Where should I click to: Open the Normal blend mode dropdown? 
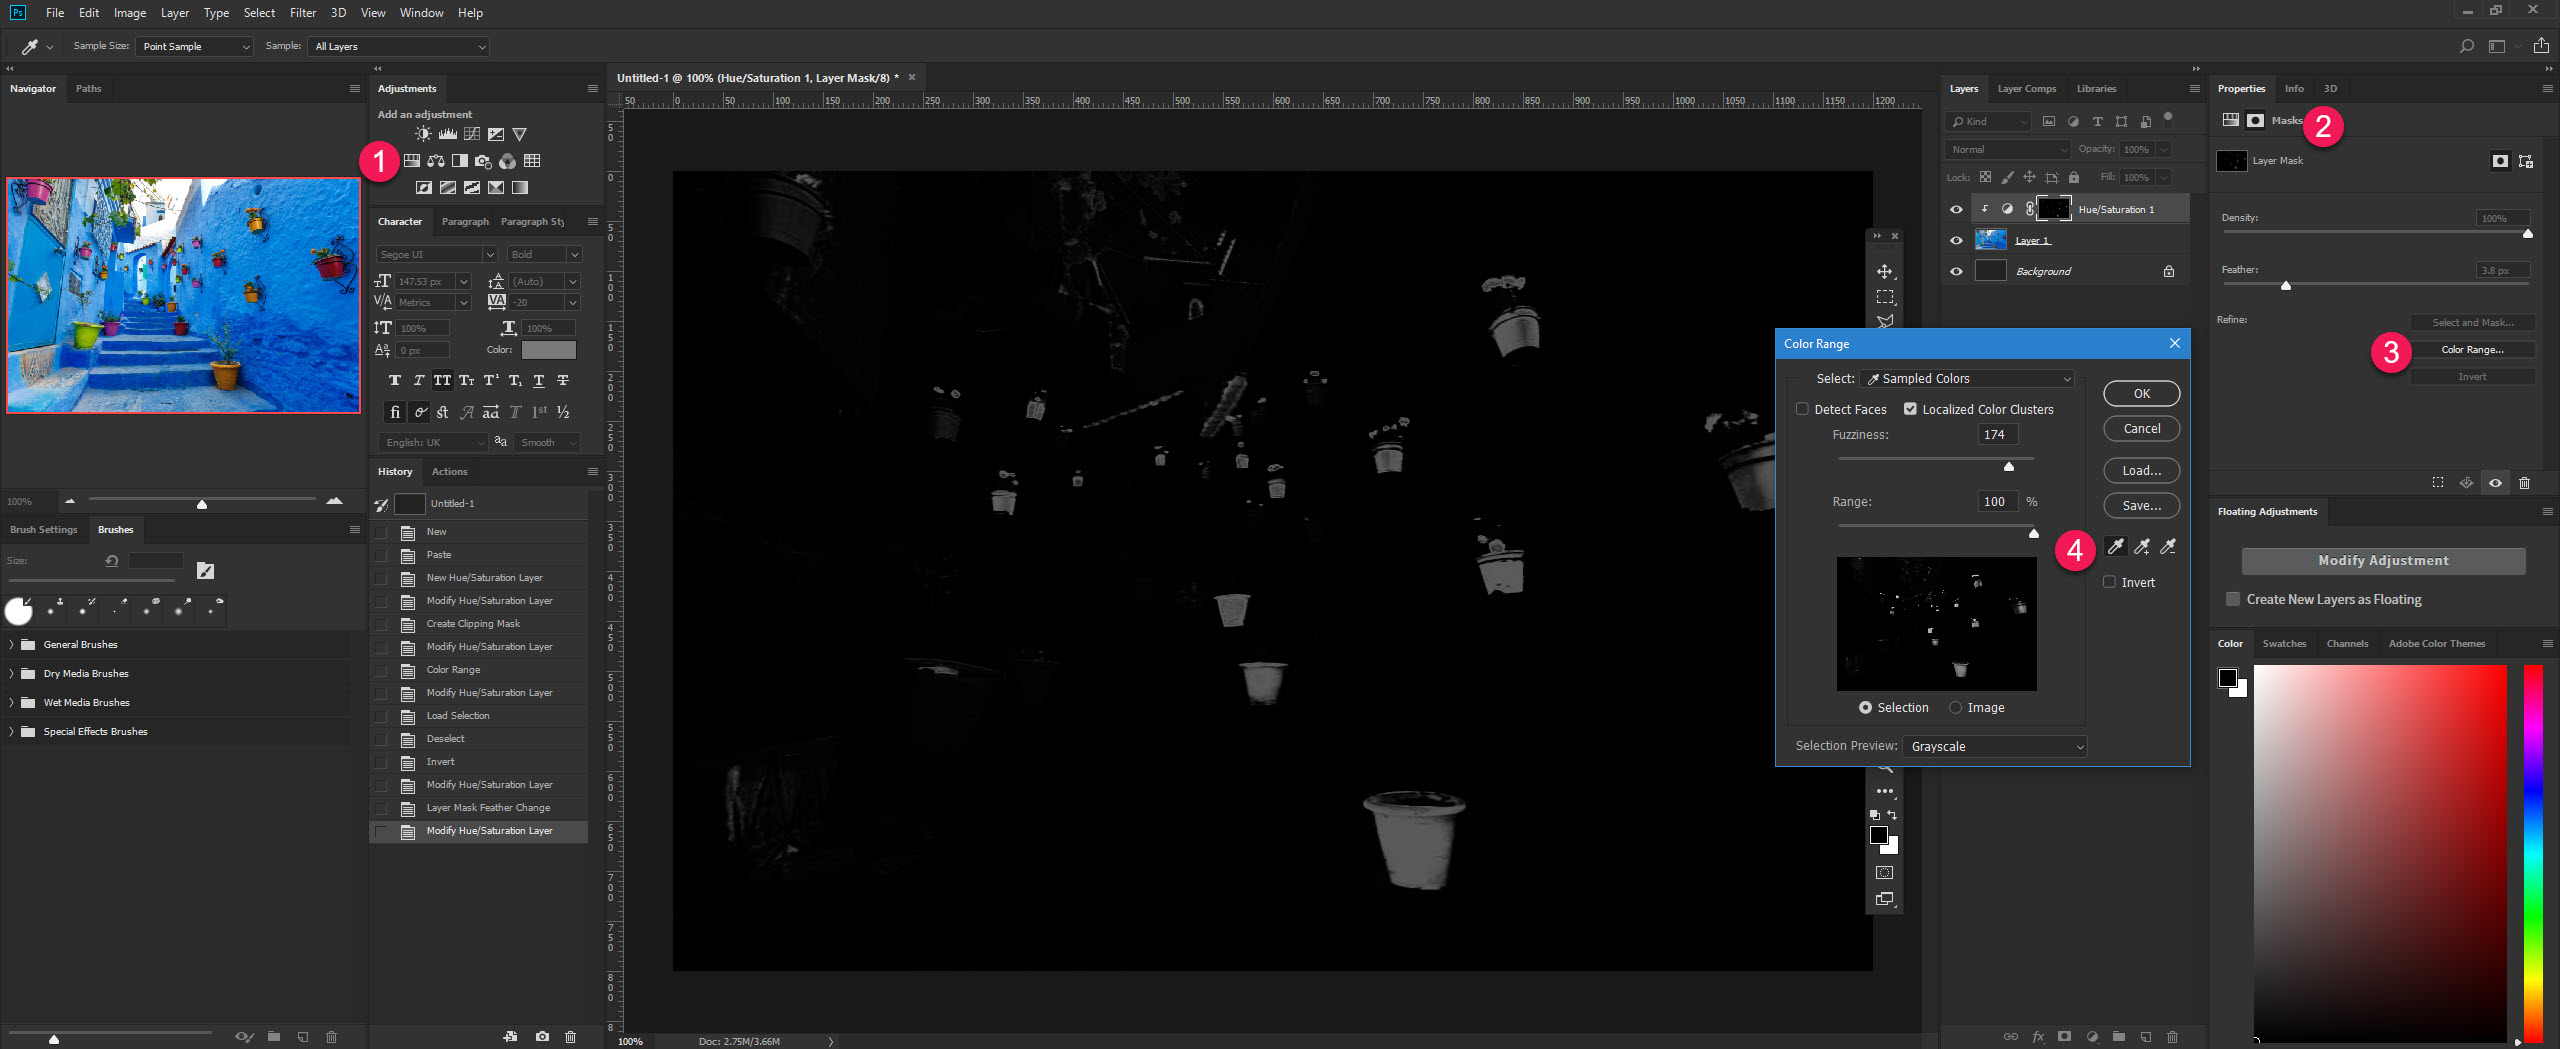(2008, 149)
